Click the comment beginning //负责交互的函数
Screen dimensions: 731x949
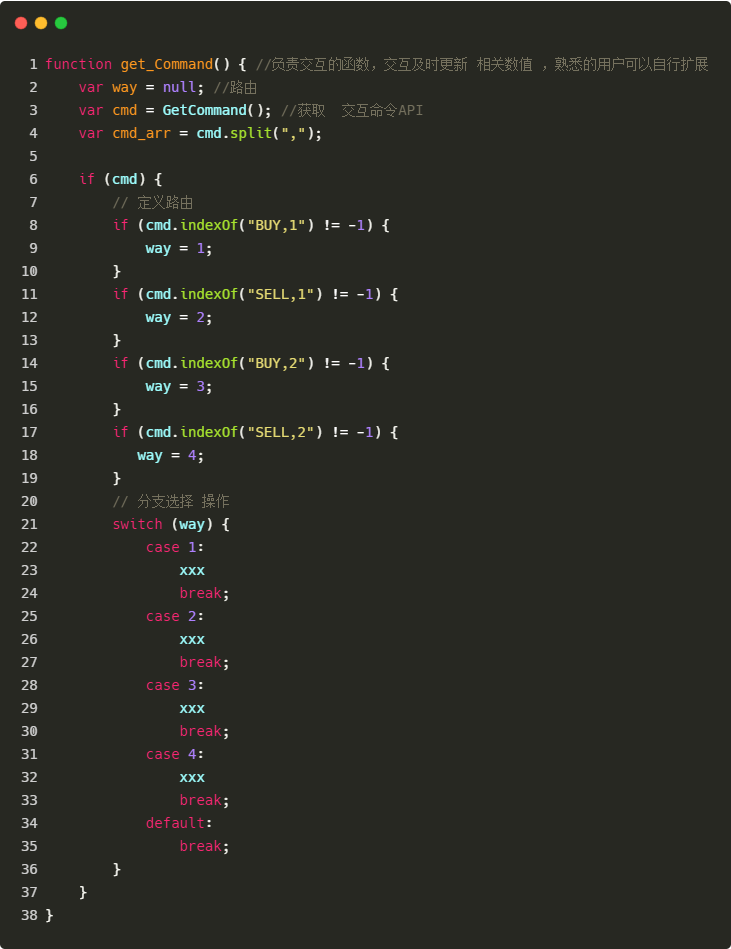[482, 64]
